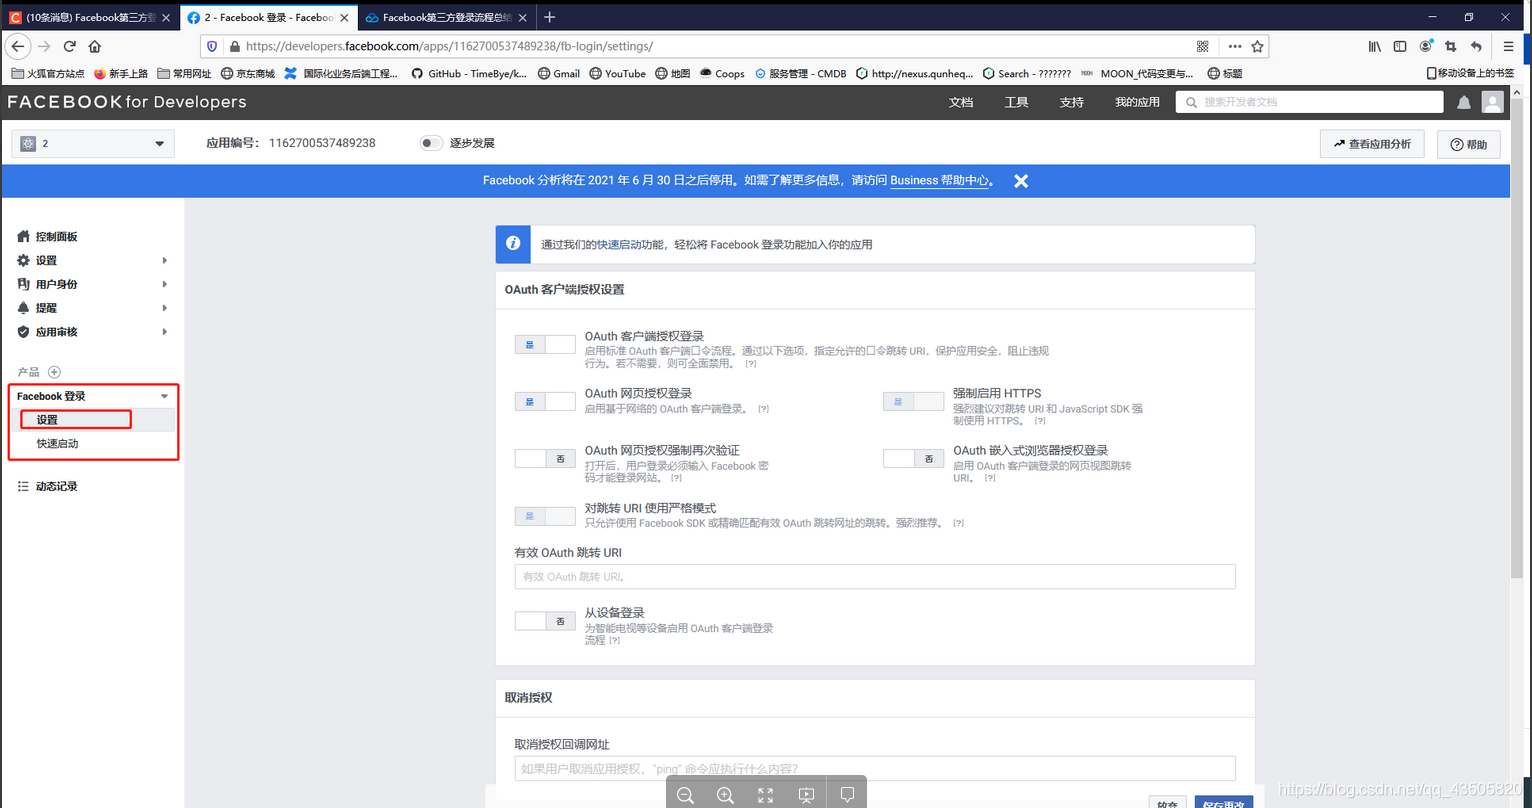Add a product with the plus icon

(55, 372)
